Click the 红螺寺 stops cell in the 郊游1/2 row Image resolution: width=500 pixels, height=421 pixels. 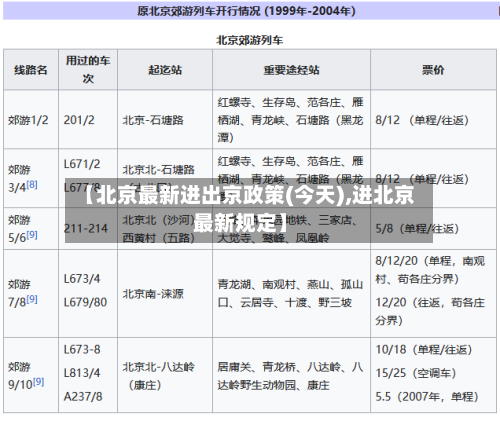(x=291, y=119)
